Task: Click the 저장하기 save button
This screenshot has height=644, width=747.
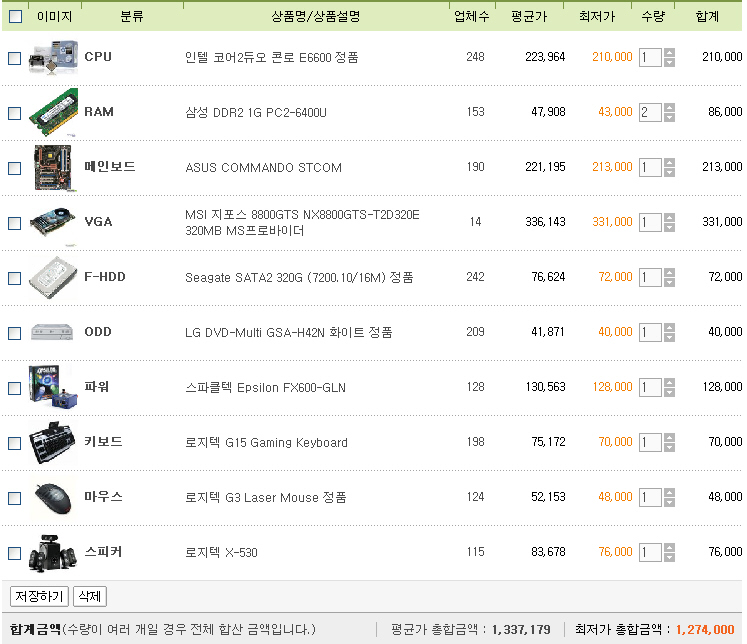Action: click(x=40, y=596)
